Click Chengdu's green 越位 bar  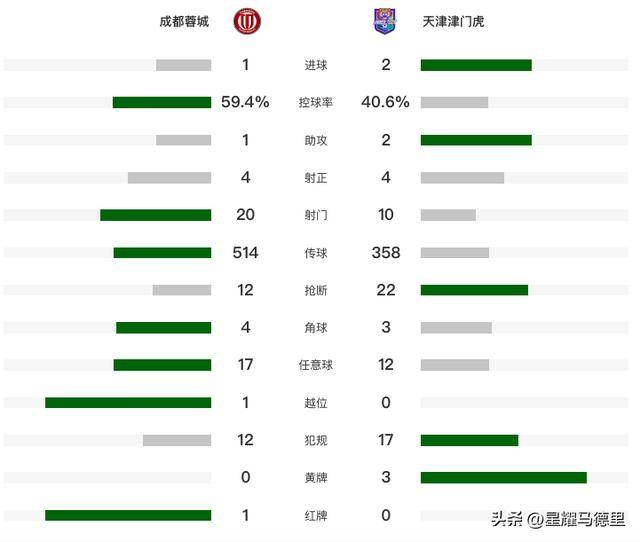[128, 403]
